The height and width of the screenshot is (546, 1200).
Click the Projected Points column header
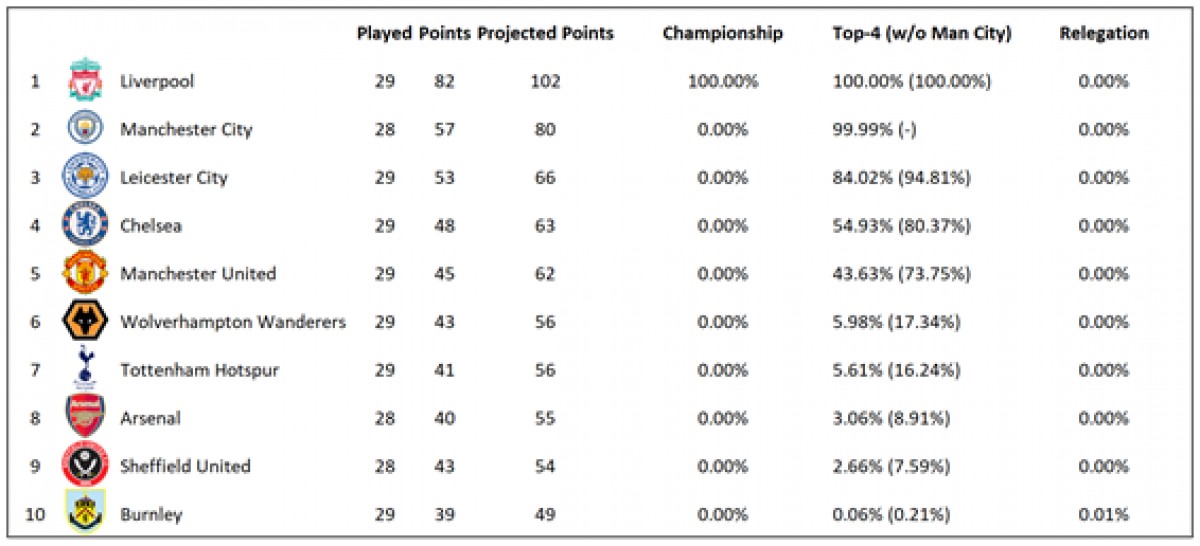point(545,33)
